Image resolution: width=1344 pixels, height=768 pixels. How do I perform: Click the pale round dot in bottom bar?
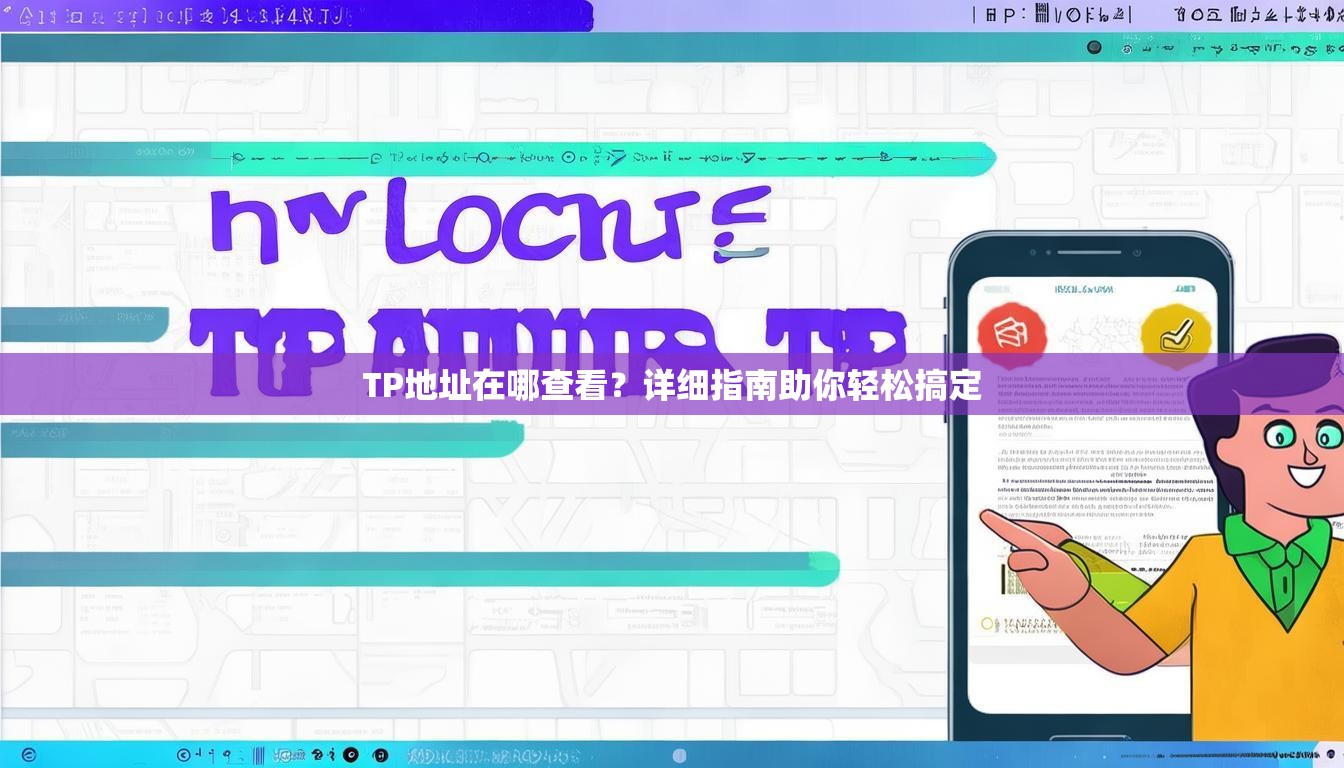point(679,755)
